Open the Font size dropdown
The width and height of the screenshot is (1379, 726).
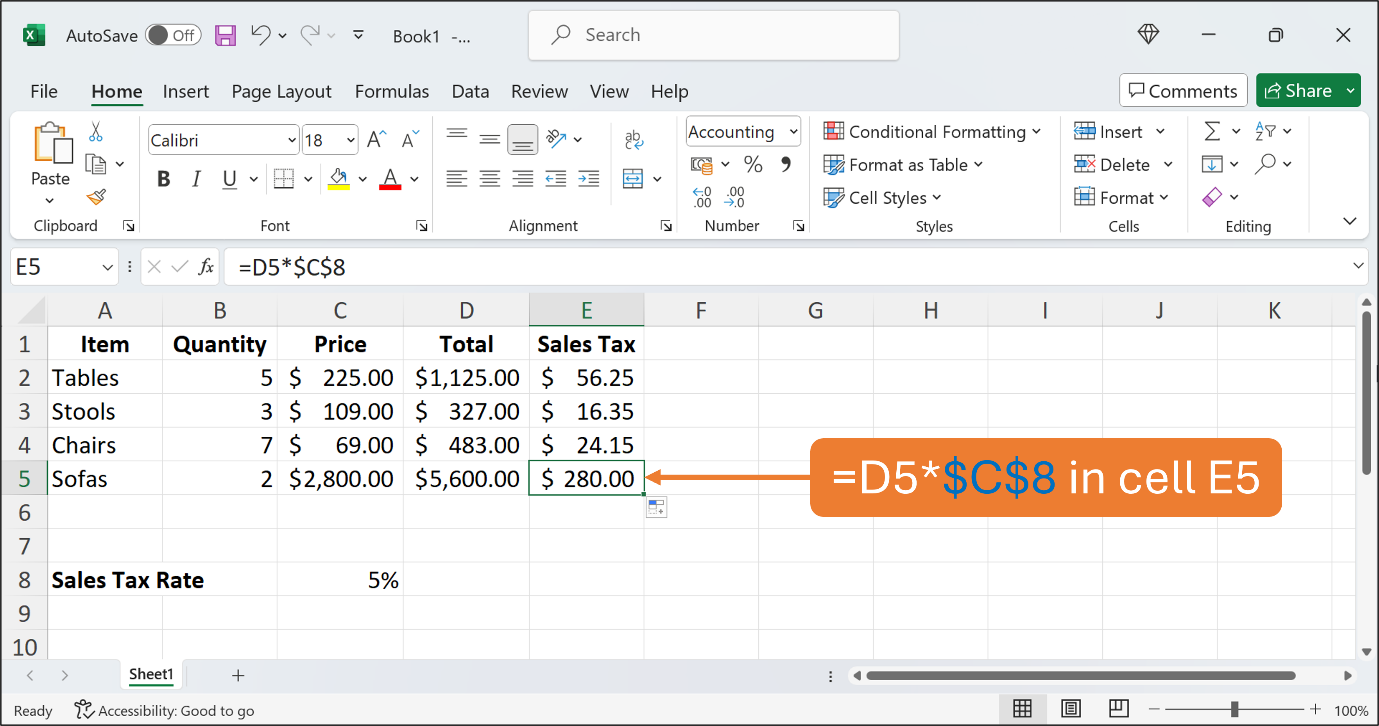[351, 140]
